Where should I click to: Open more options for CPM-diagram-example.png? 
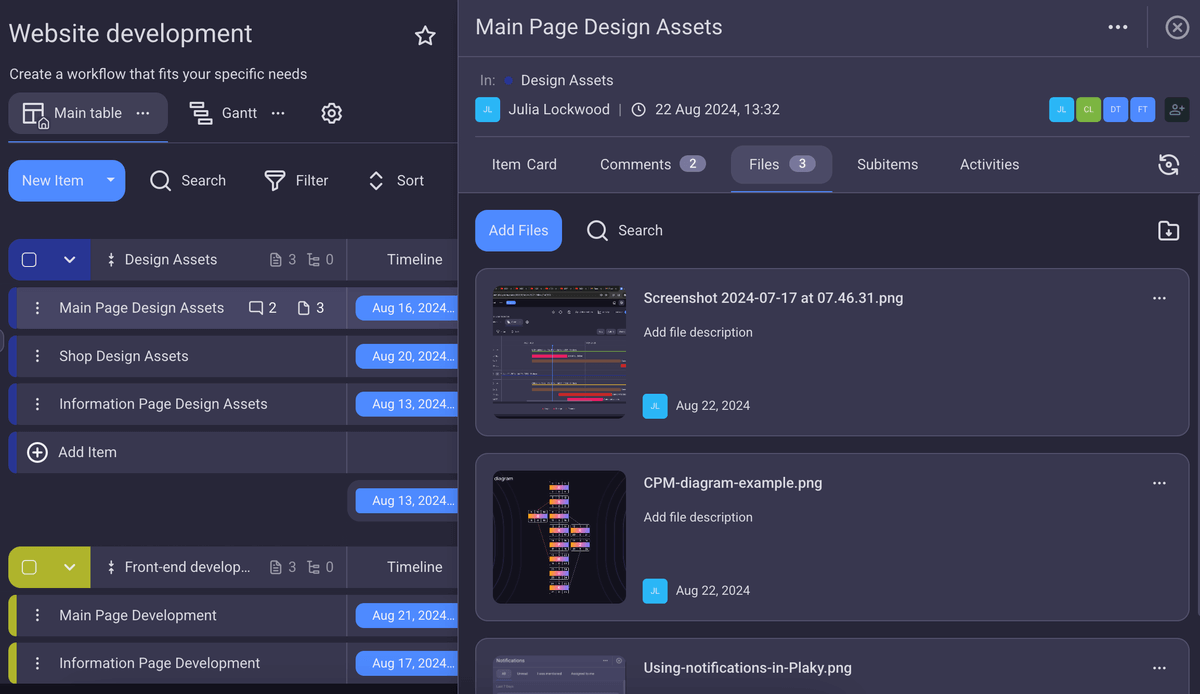click(1159, 483)
